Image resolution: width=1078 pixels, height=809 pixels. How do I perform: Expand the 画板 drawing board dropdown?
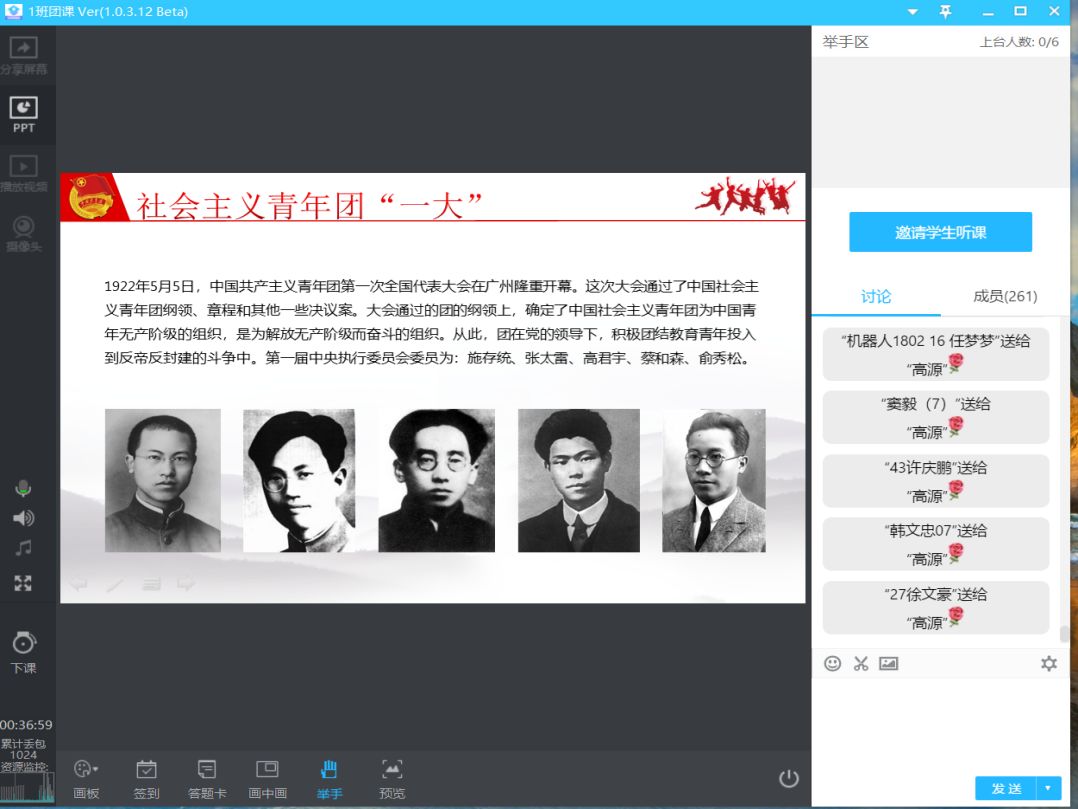pyautogui.click(x=87, y=777)
